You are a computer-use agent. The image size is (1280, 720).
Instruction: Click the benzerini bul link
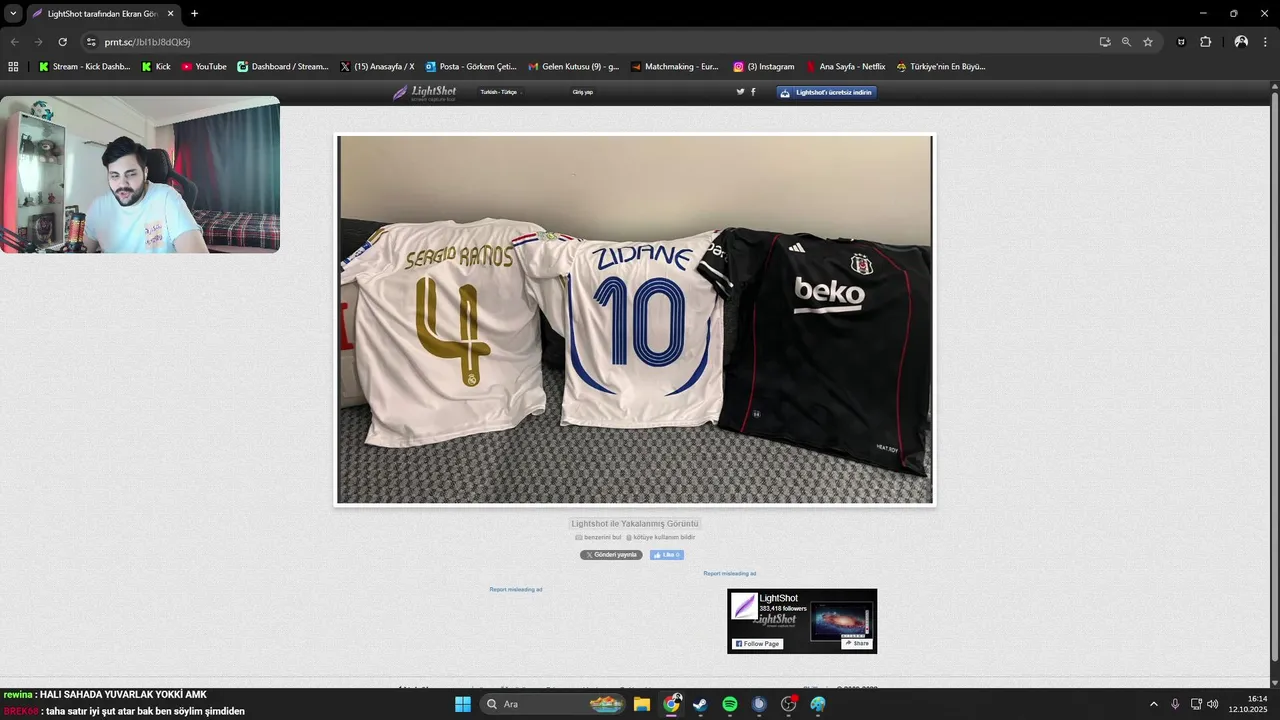click(x=598, y=537)
